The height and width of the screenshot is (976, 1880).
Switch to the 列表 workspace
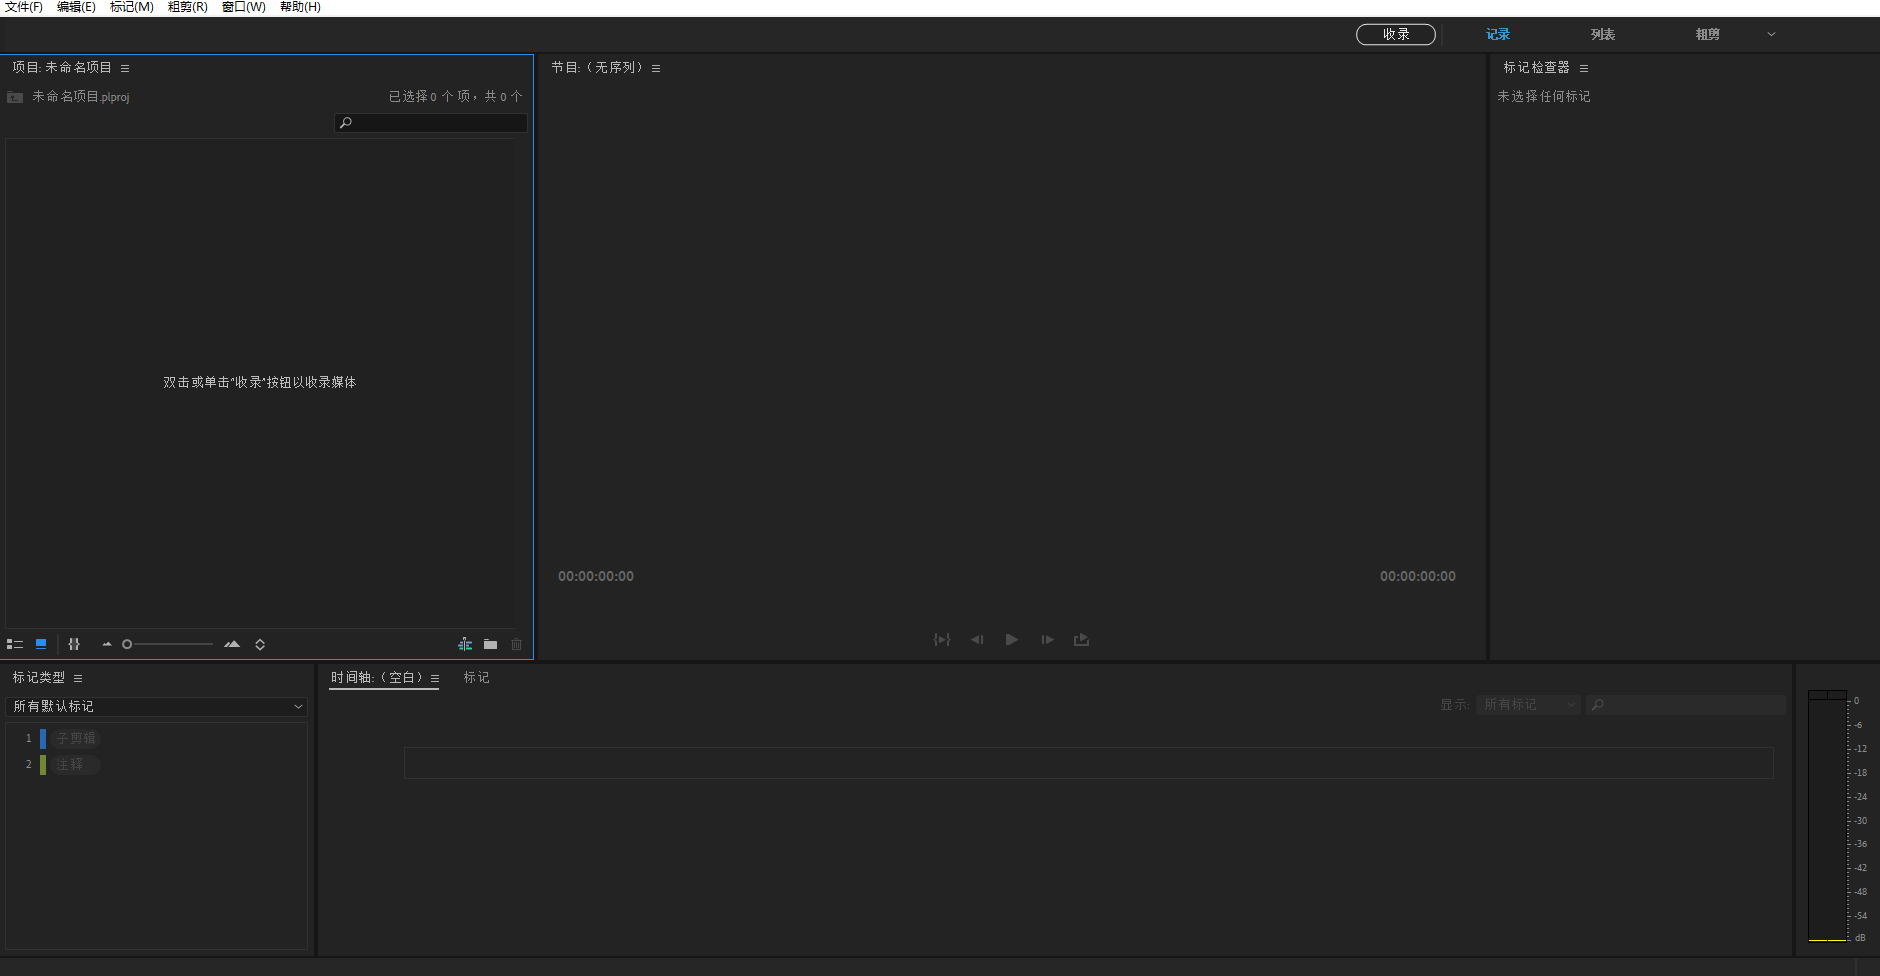tap(1602, 33)
